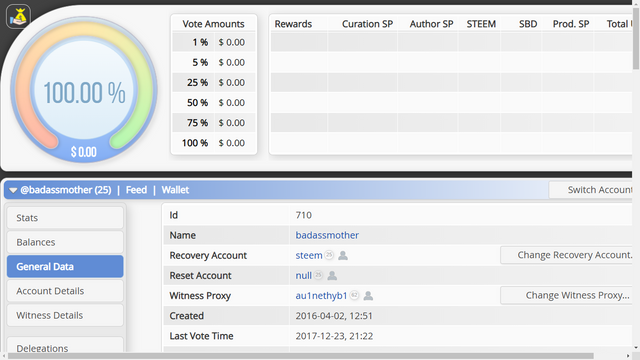Click the horizontal scrollbar left arrow
The image size is (640, 360).
point(4,356)
